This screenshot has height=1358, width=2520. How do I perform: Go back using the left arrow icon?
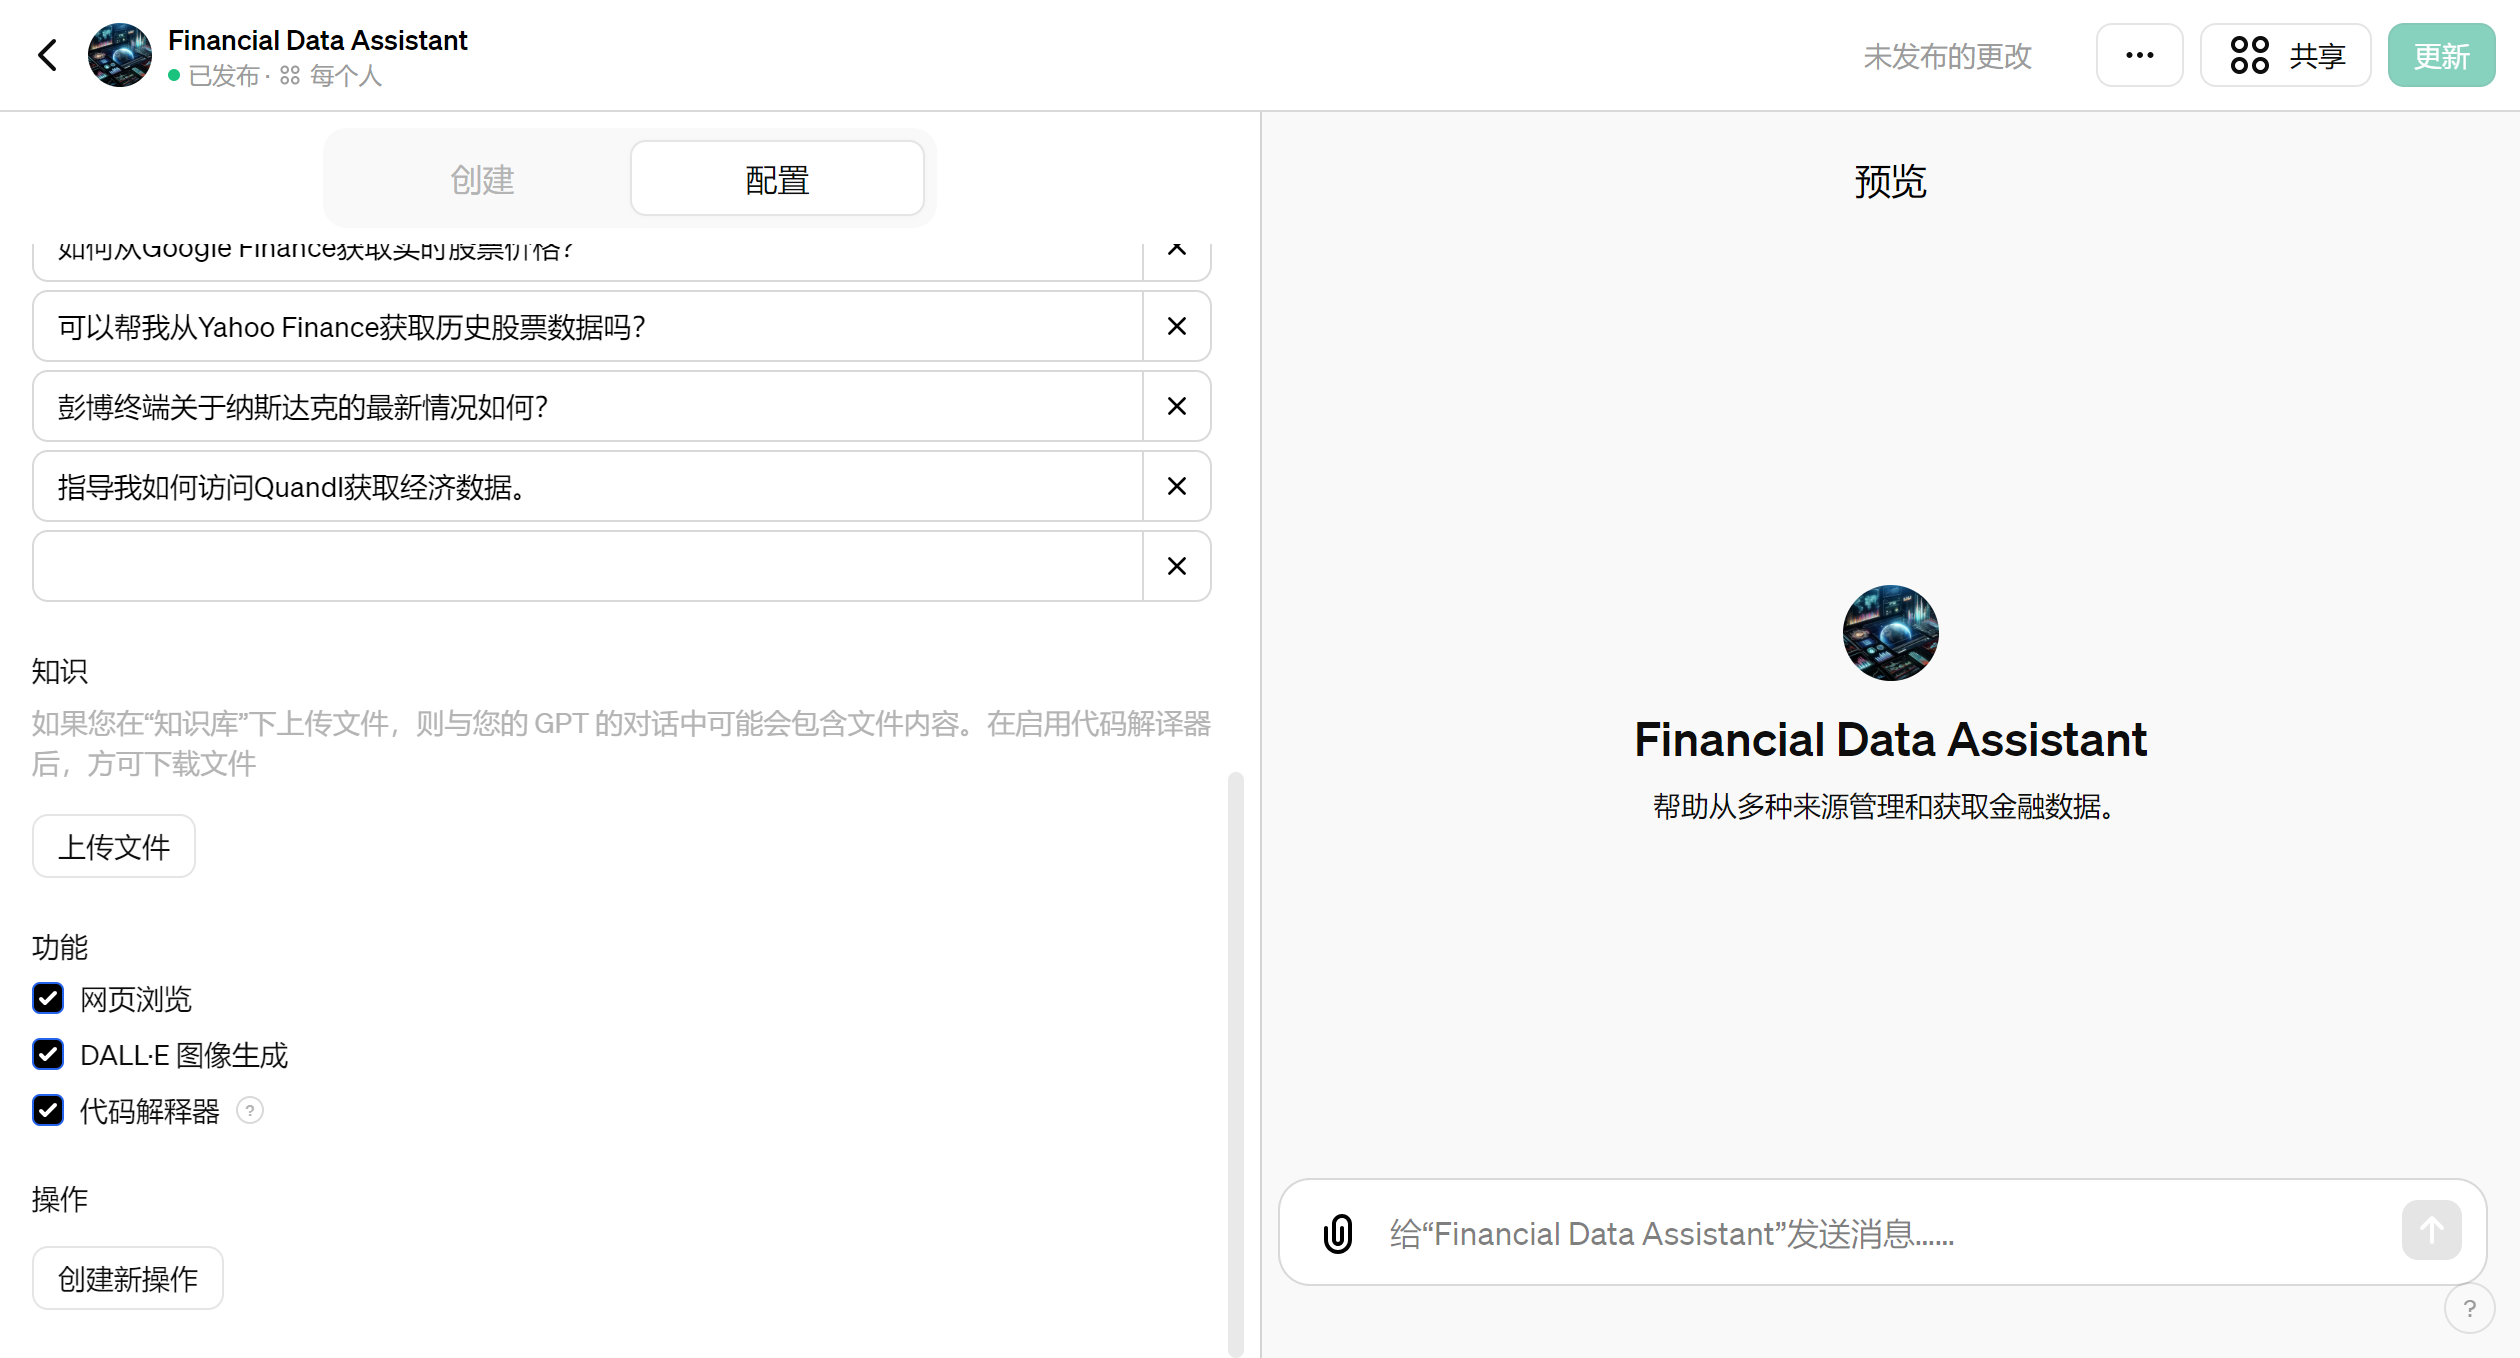[x=47, y=55]
